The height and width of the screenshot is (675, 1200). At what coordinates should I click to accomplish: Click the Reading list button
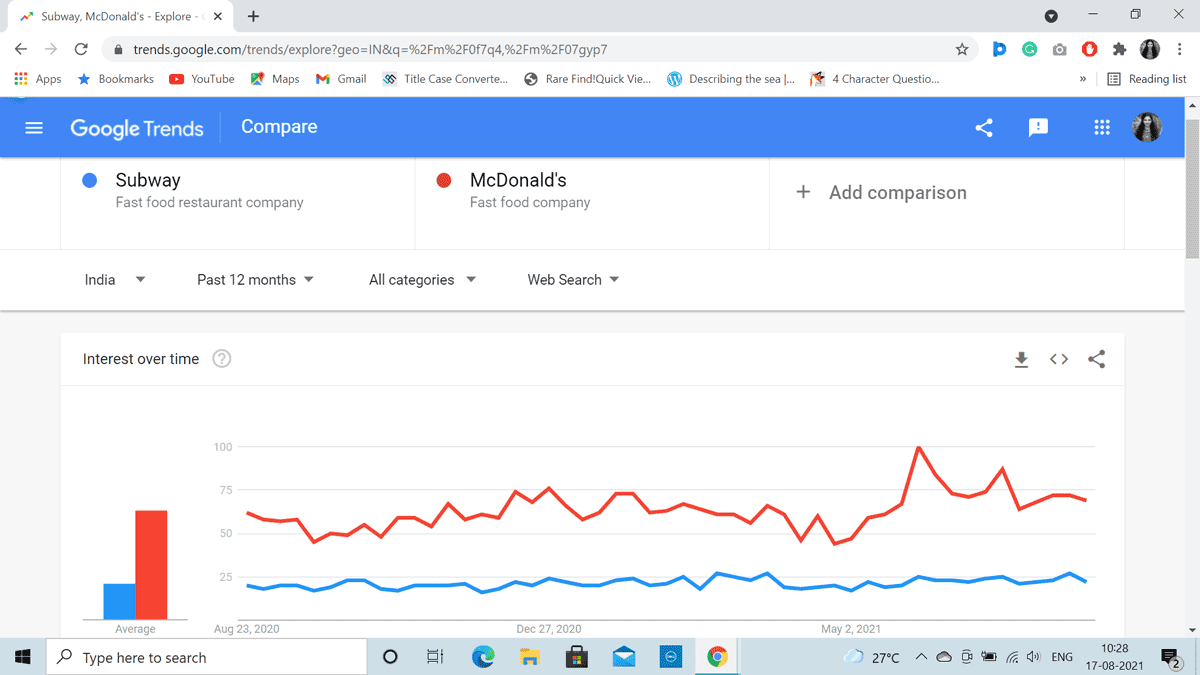(1146, 79)
